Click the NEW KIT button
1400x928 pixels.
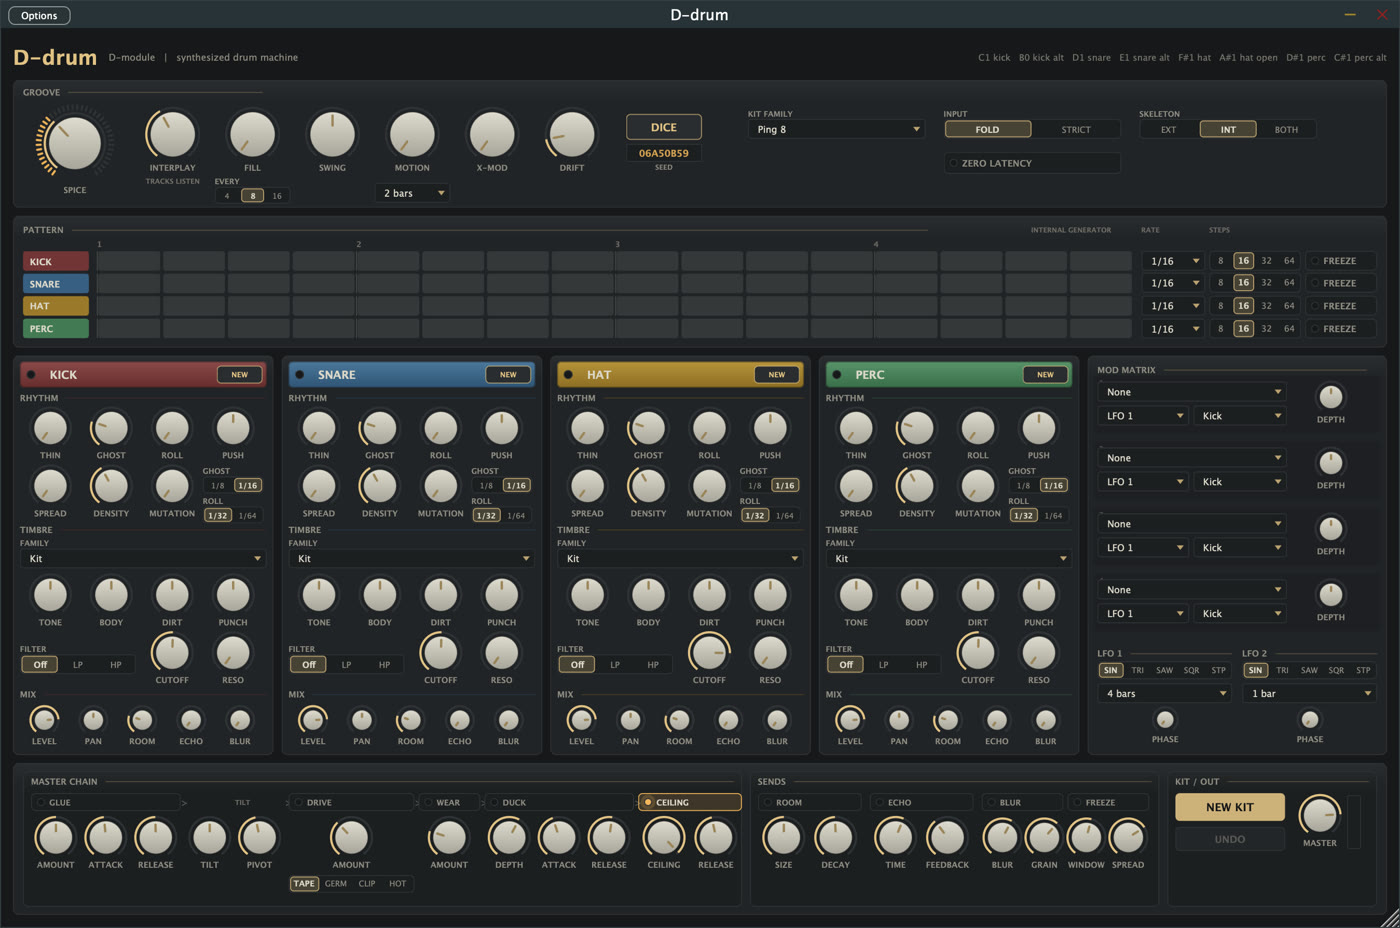[1230, 807]
